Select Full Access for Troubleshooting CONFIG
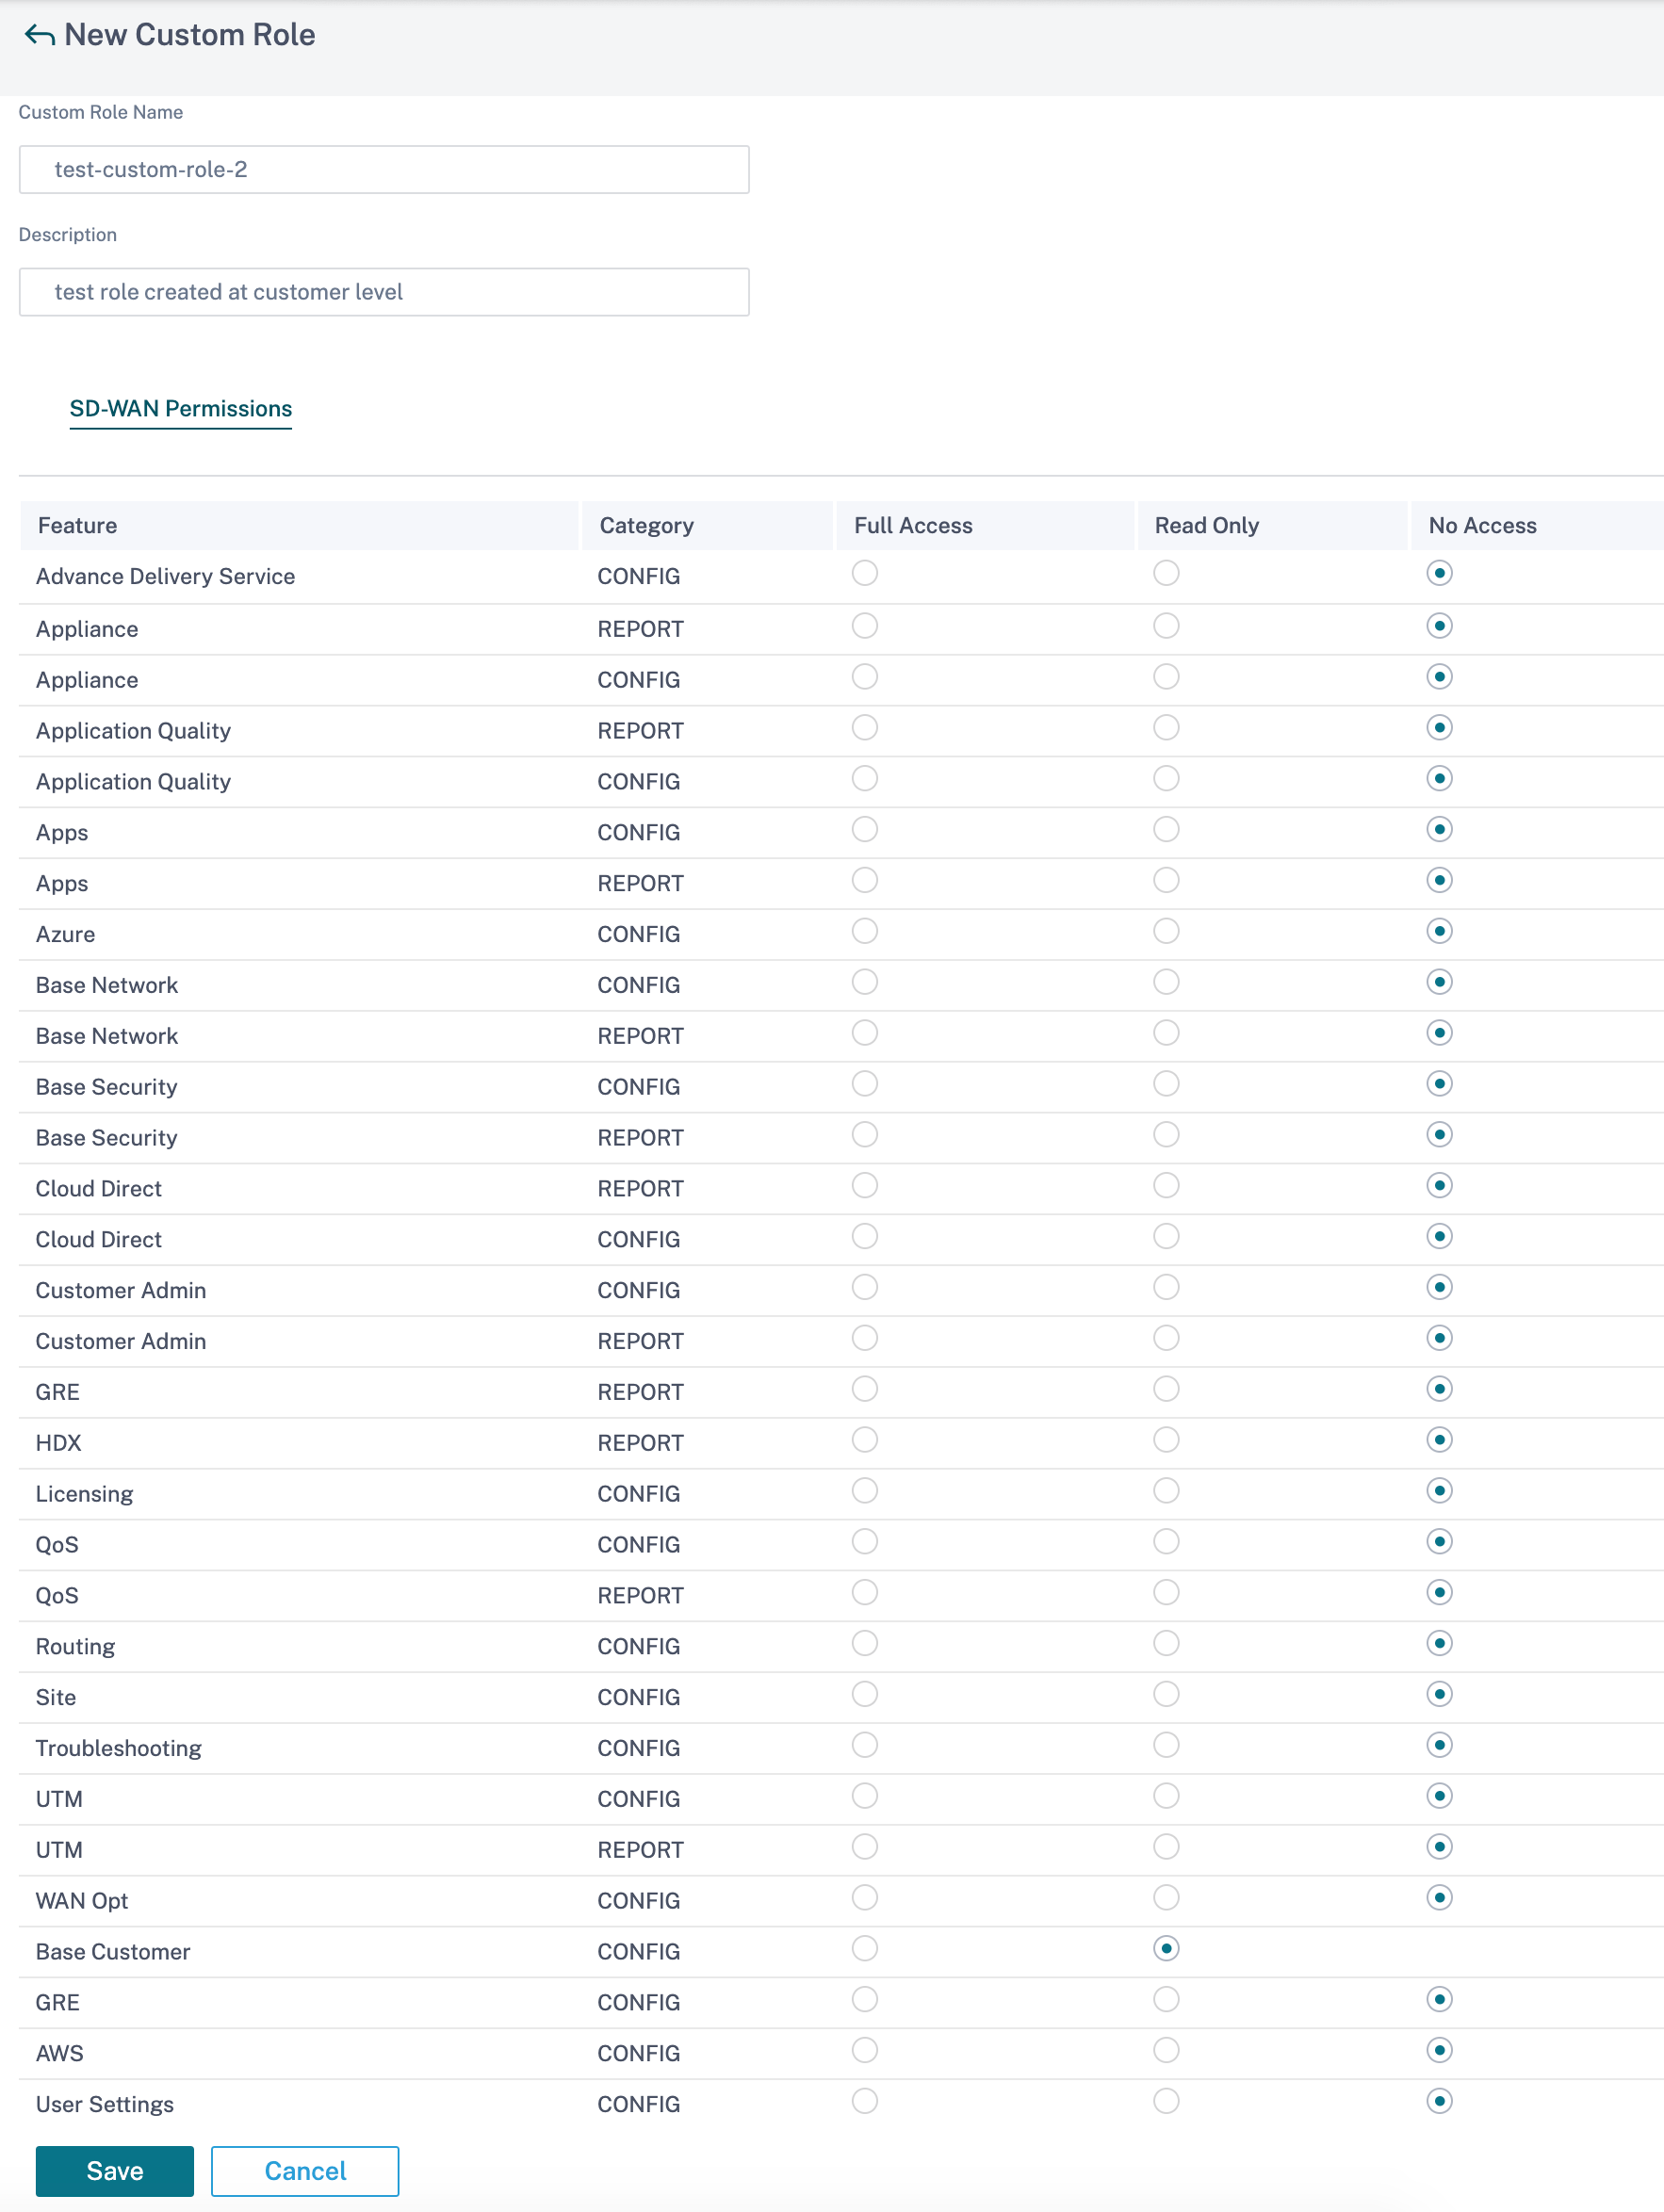The image size is (1664, 2212). pyautogui.click(x=865, y=1747)
